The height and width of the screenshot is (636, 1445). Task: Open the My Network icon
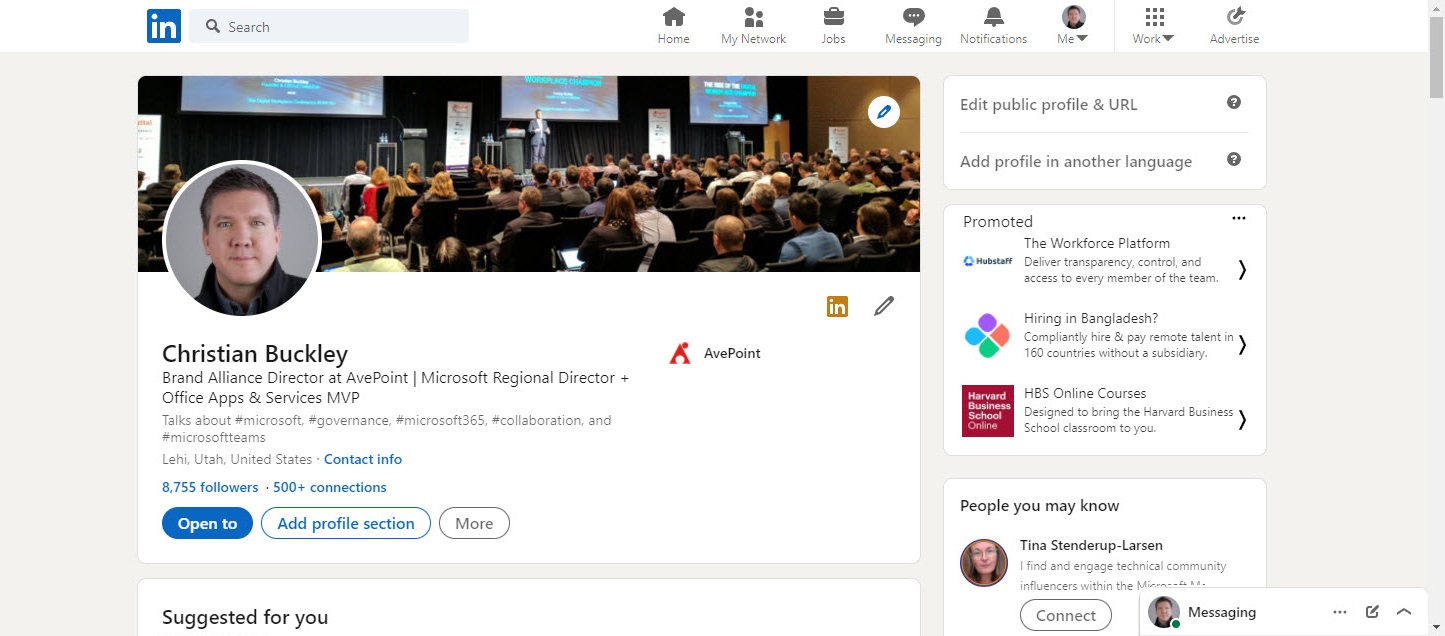click(x=754, y=17)
